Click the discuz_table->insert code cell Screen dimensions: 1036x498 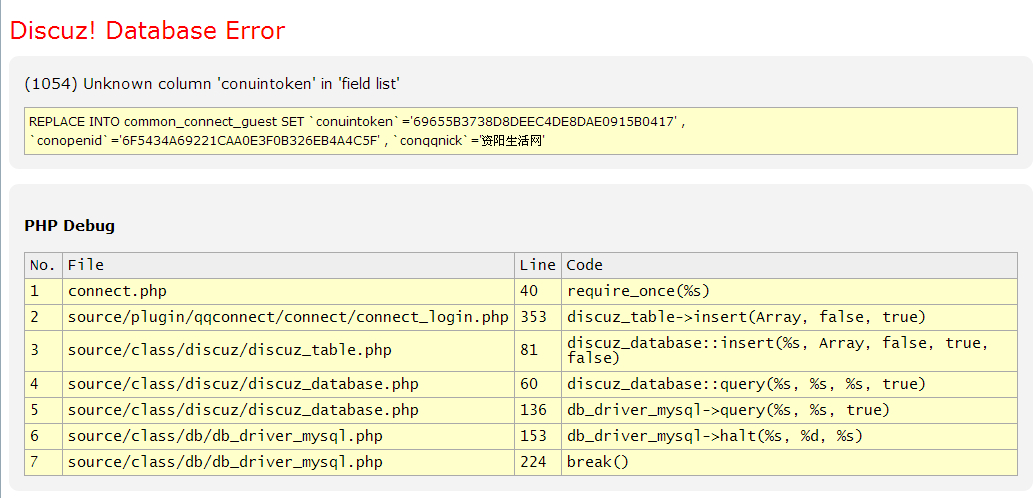[x=746, y=317]
